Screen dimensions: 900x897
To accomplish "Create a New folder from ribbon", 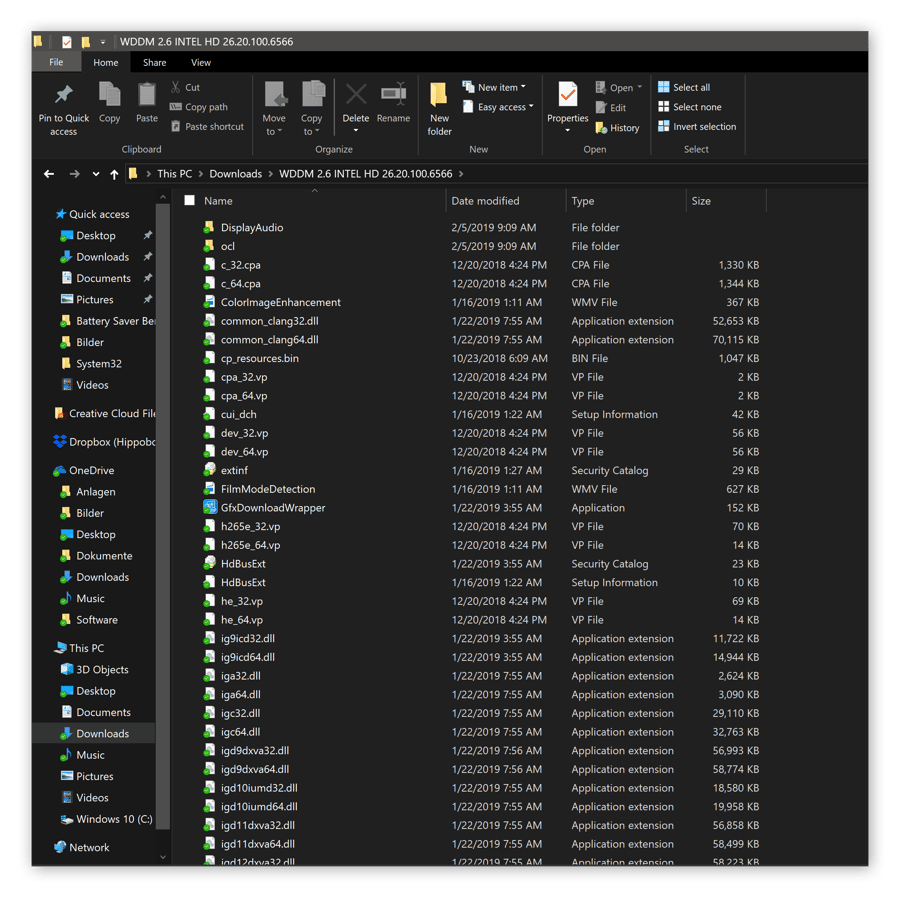I will click(439, 97).
